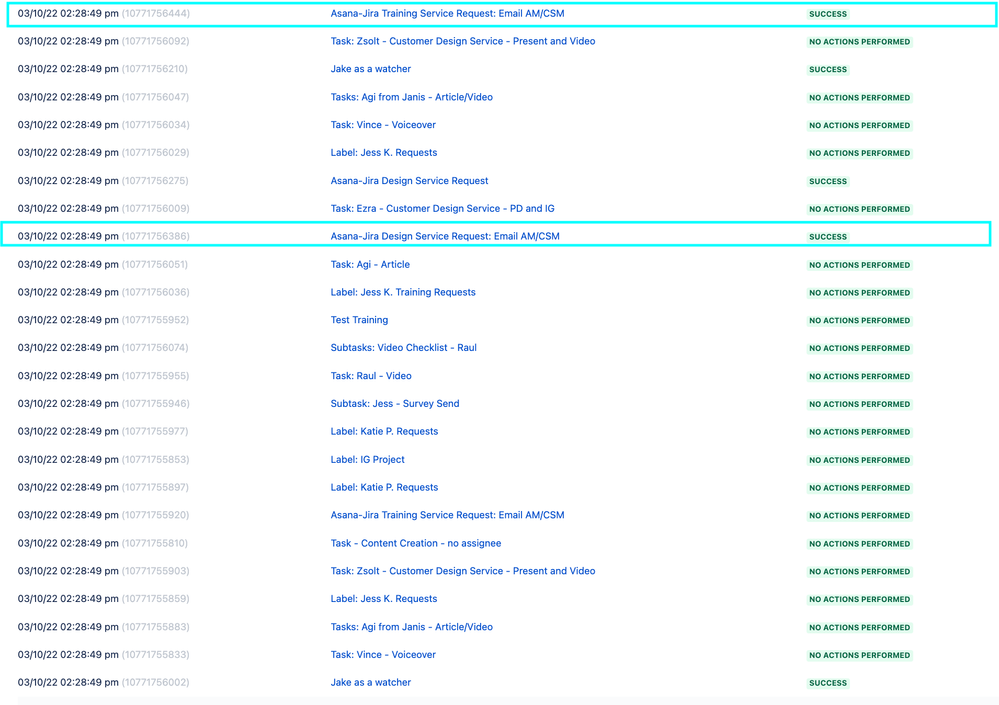
Task: Open Label: Katie P. Requests link, entry 10771755897
Action: (x=384, y=487)
